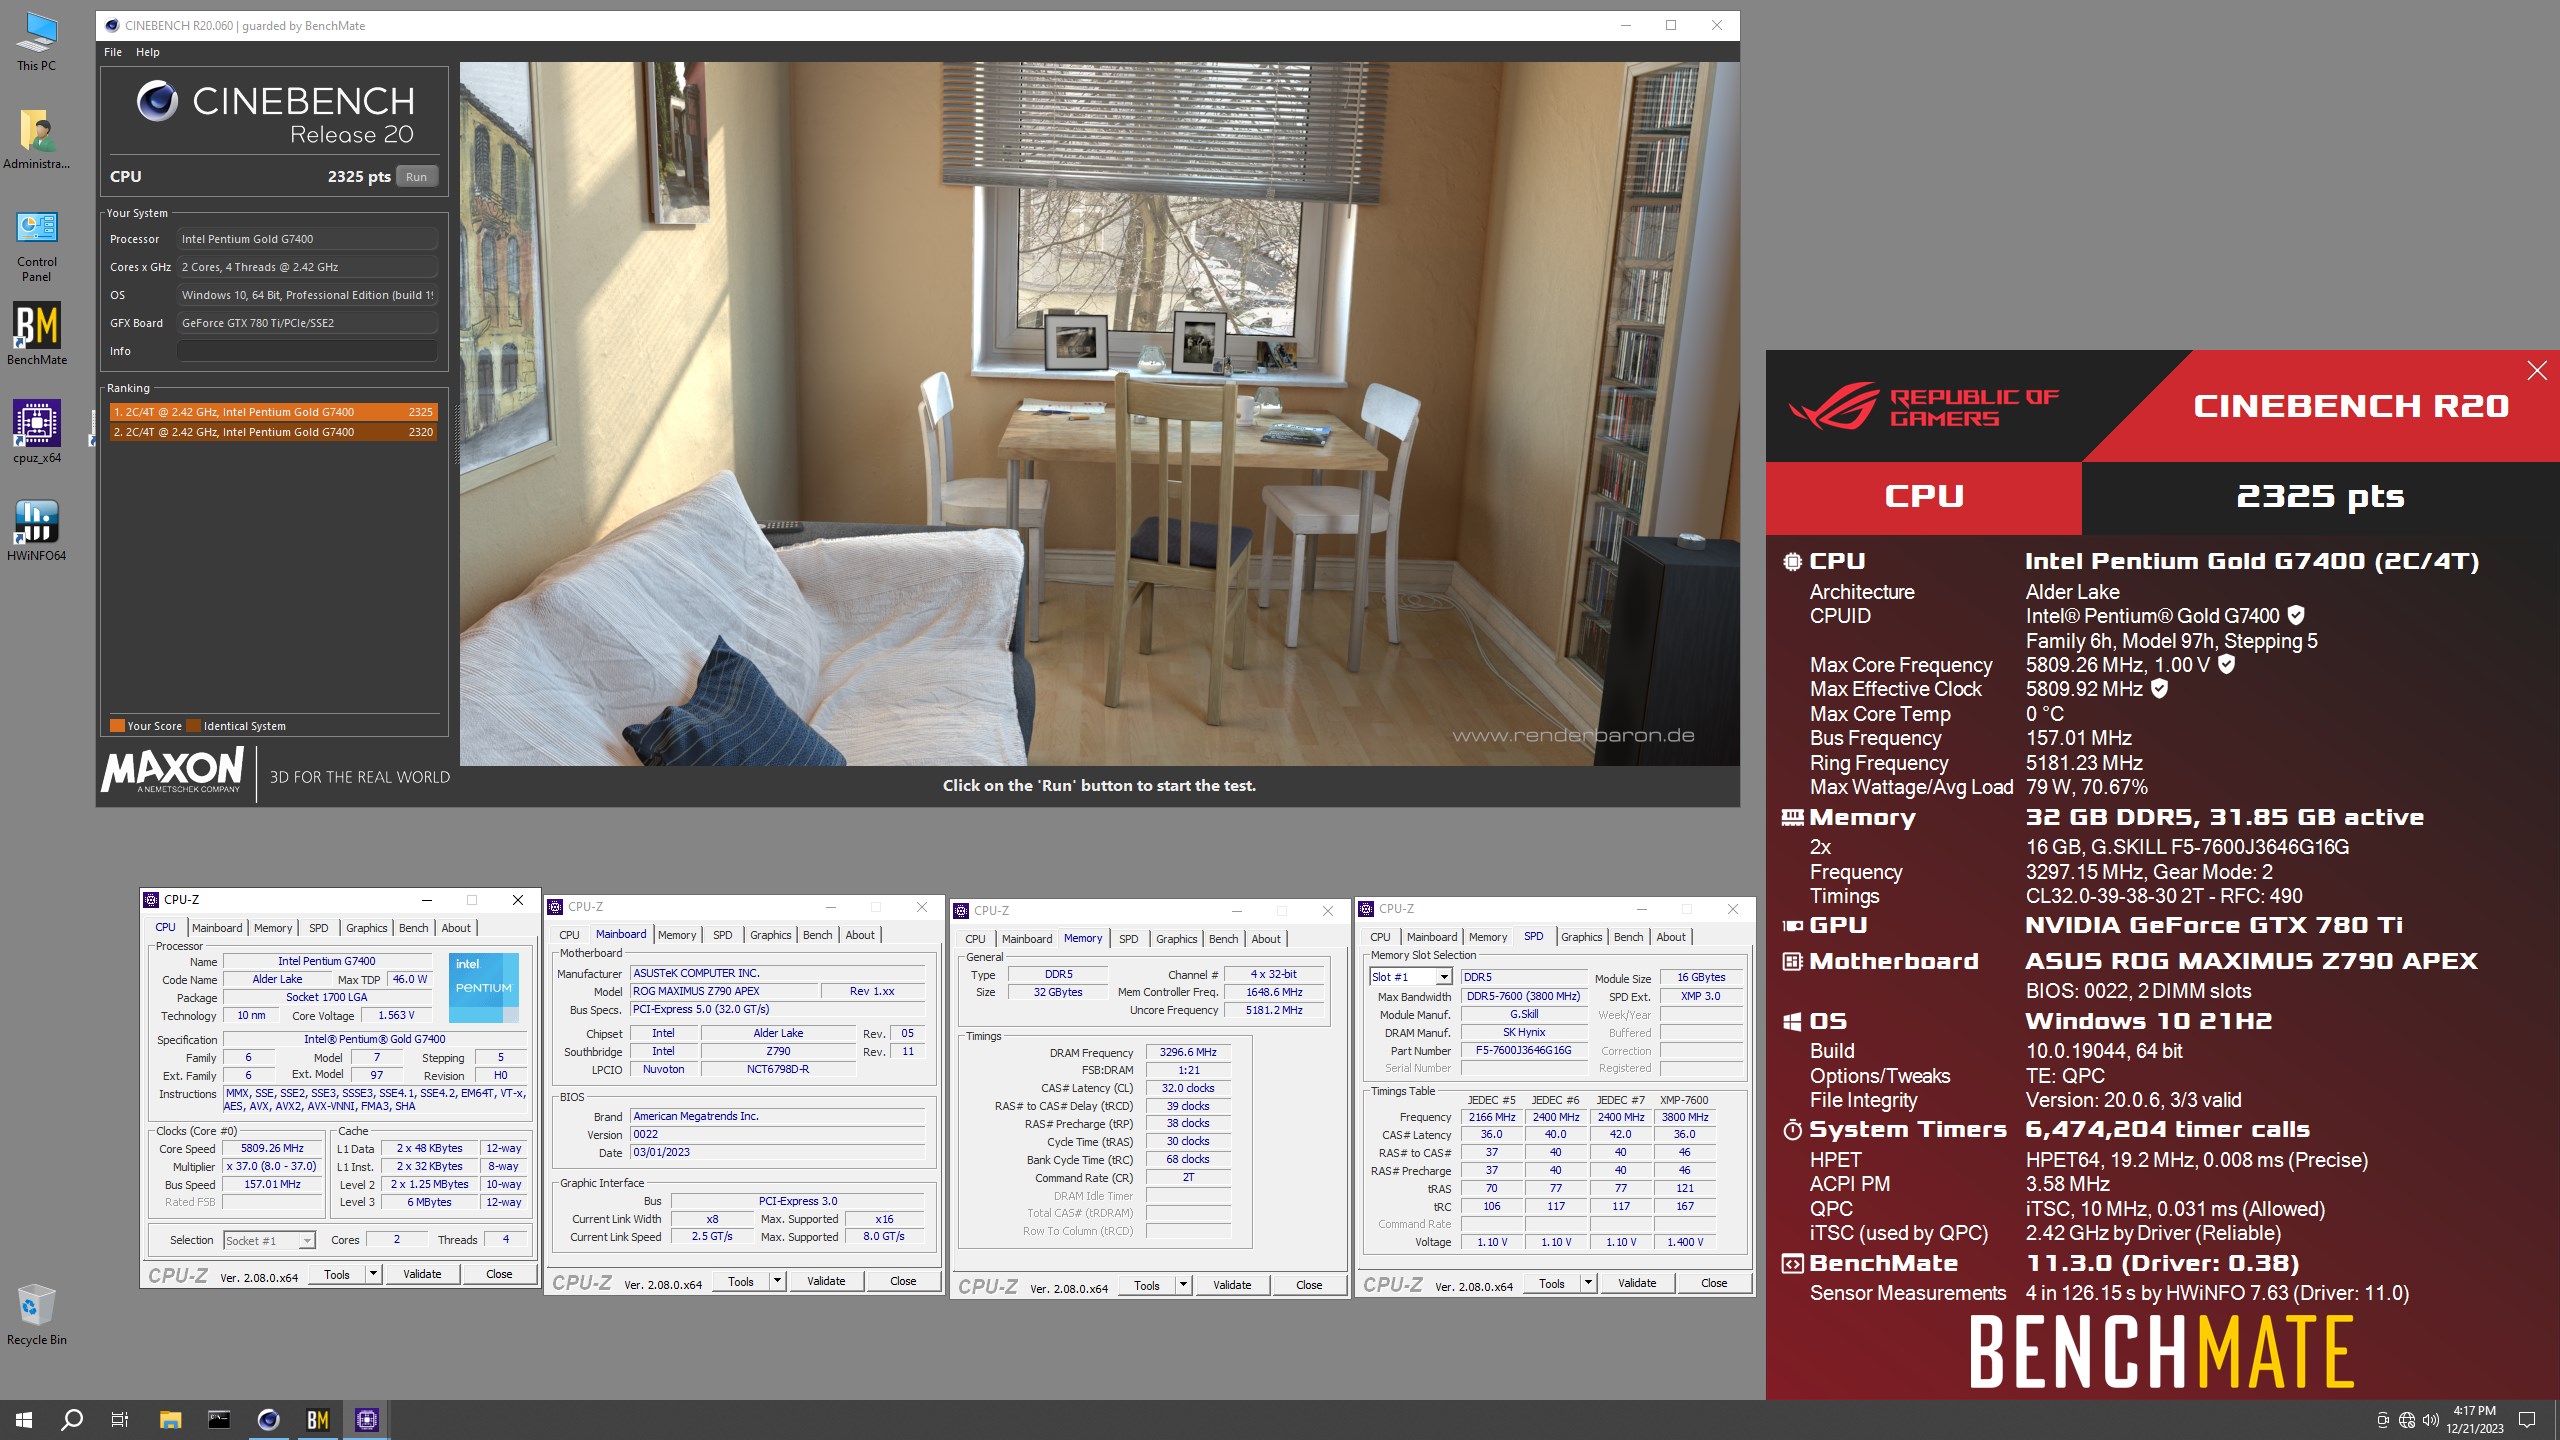Viewport: 2560px width, 1440px height.
Task: Click the Part Number F5-7600J3646G16G field
Action: point(1523,1050)
